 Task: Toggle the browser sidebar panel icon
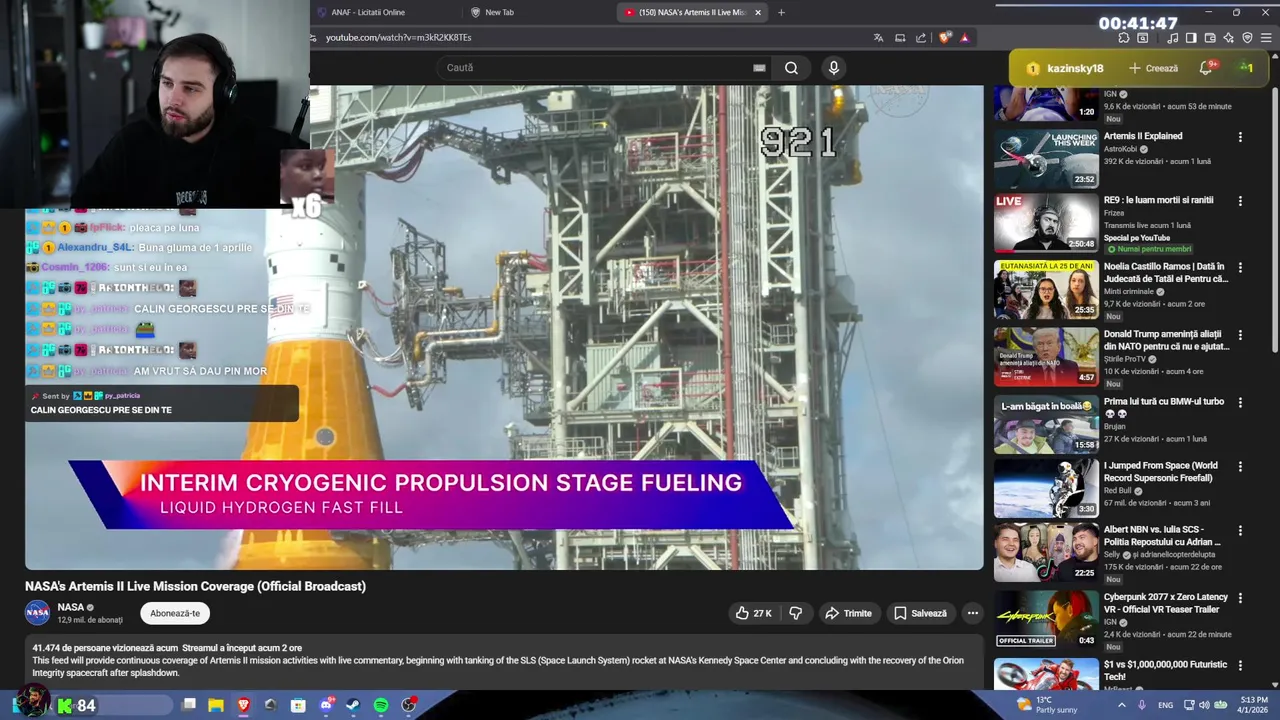click(1191, 38)
